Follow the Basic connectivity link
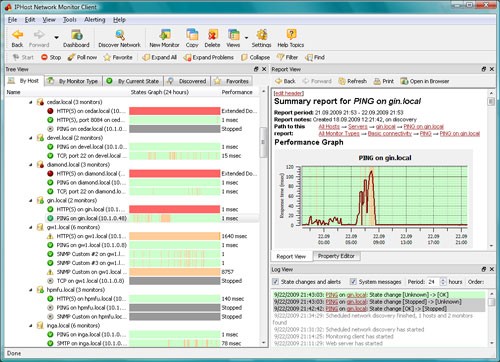The width and height of the screenshot is (500, 362). 390,134
